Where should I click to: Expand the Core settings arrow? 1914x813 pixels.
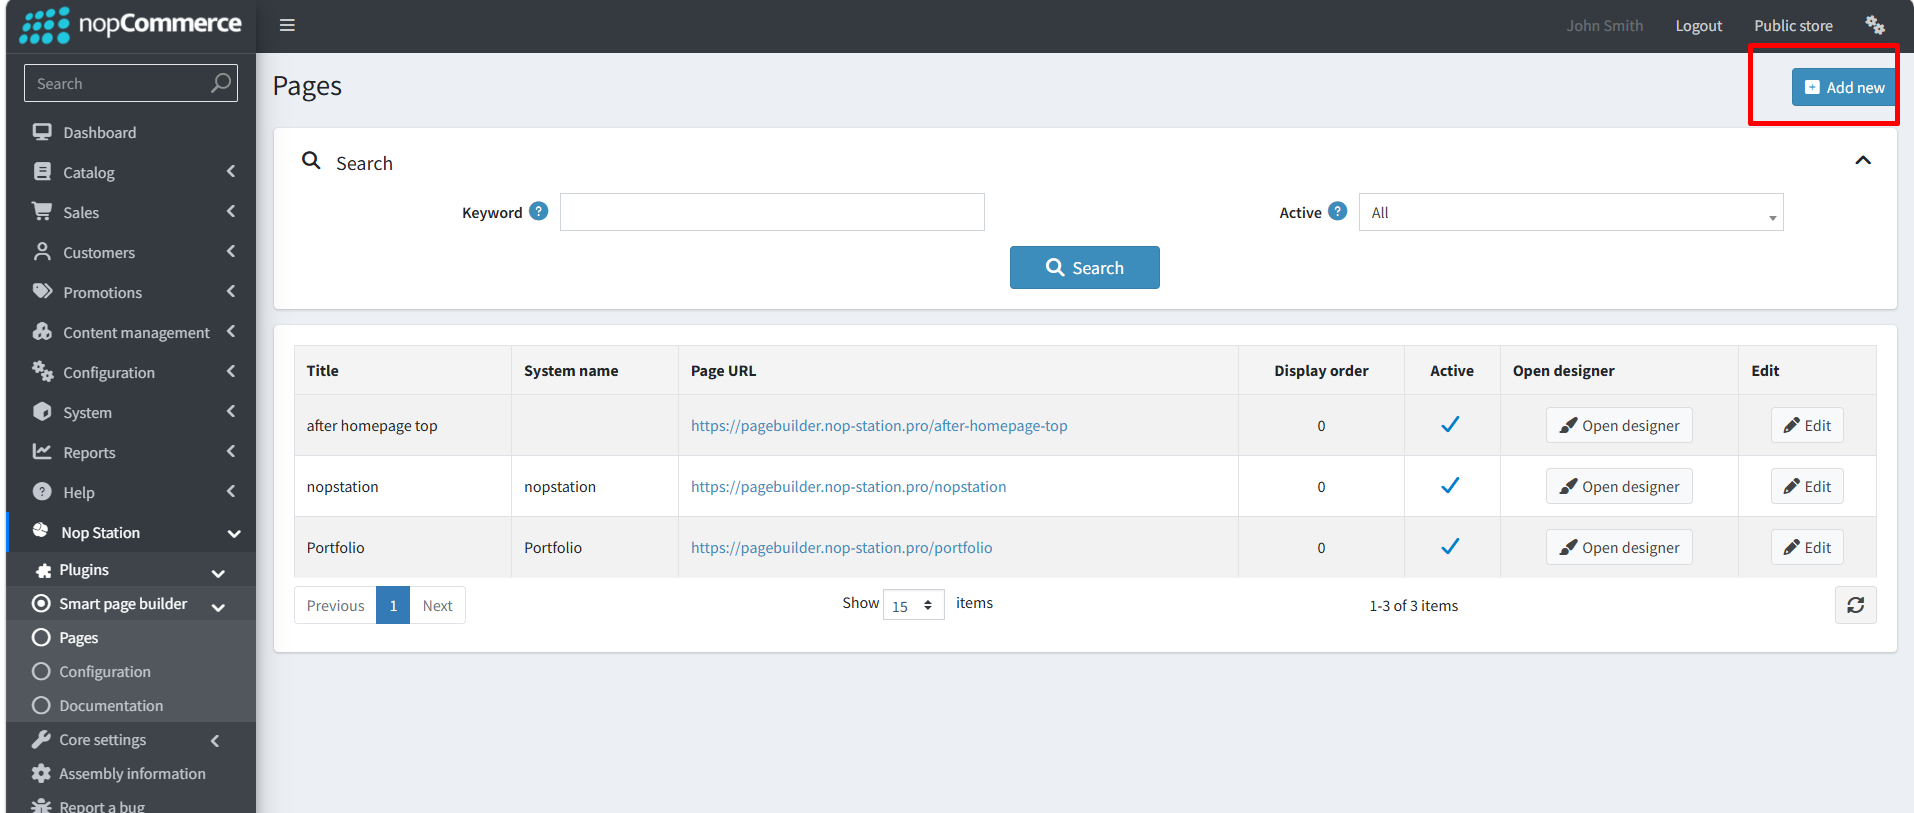(x=215, y=740)
